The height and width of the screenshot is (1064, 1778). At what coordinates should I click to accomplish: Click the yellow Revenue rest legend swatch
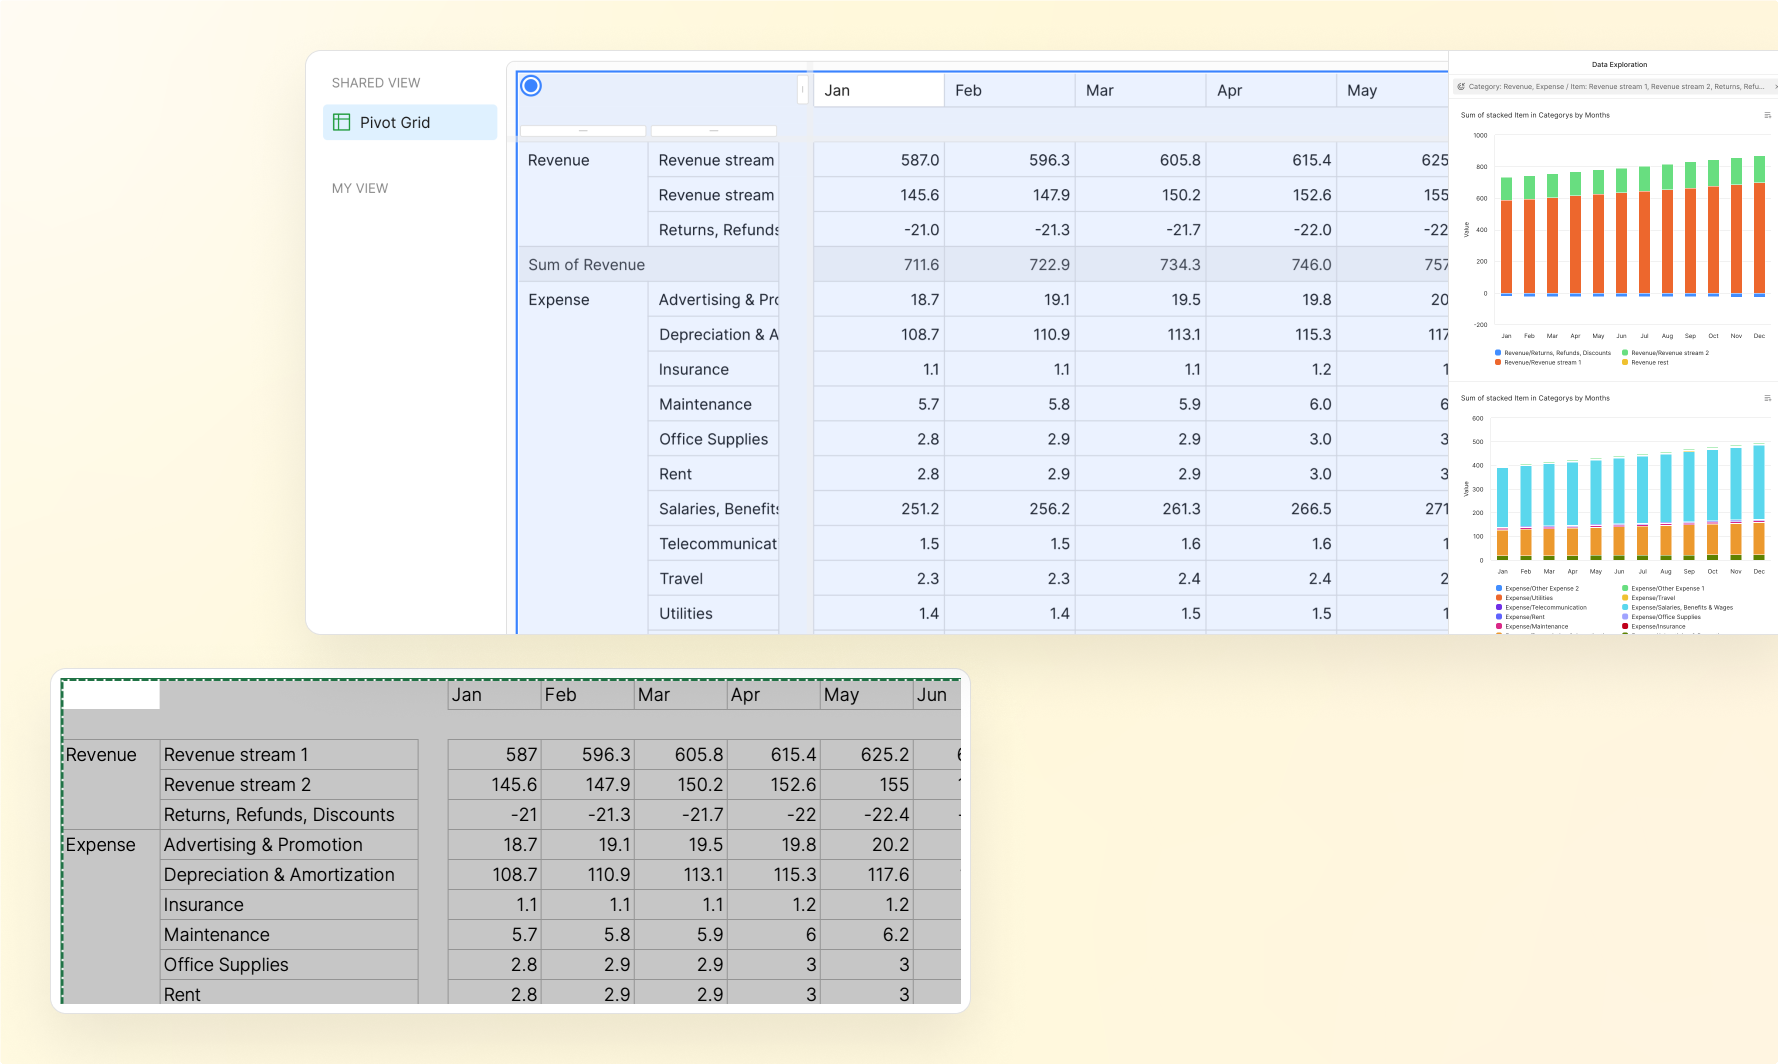click(x=1625, y=362)
